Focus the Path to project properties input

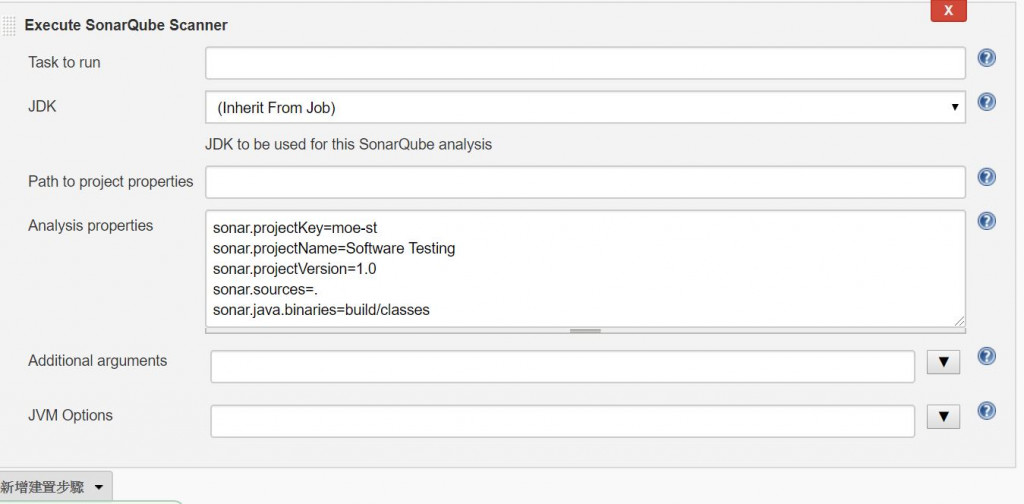(585, 182)
